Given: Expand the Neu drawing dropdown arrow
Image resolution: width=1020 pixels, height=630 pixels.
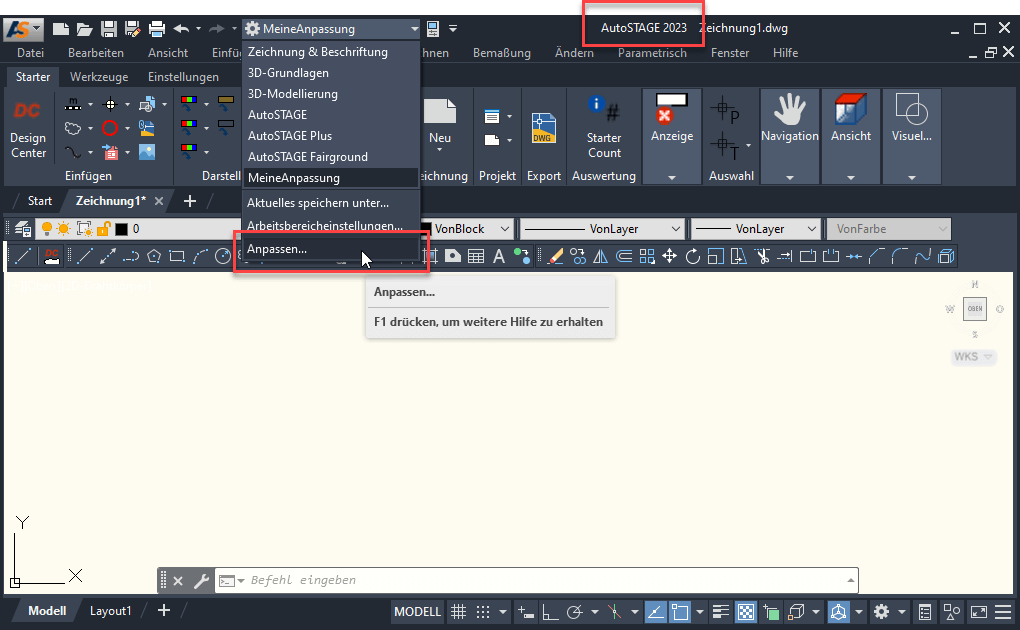Looking at the screenshot, I should [x=440, y=150].
